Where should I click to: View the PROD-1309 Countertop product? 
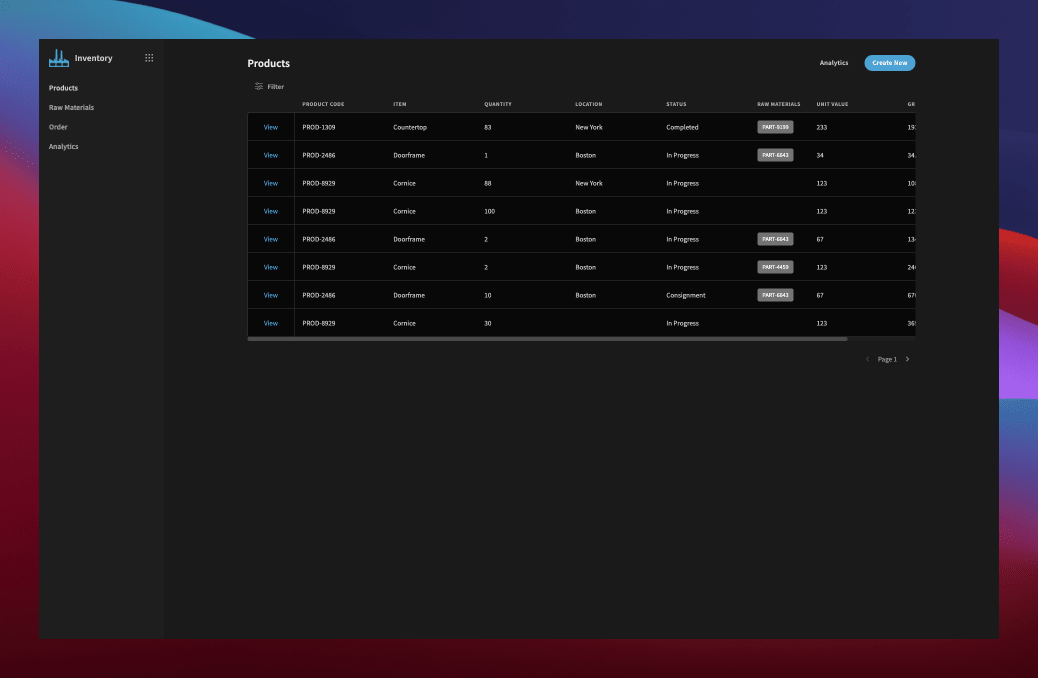(x=270, y=127)
